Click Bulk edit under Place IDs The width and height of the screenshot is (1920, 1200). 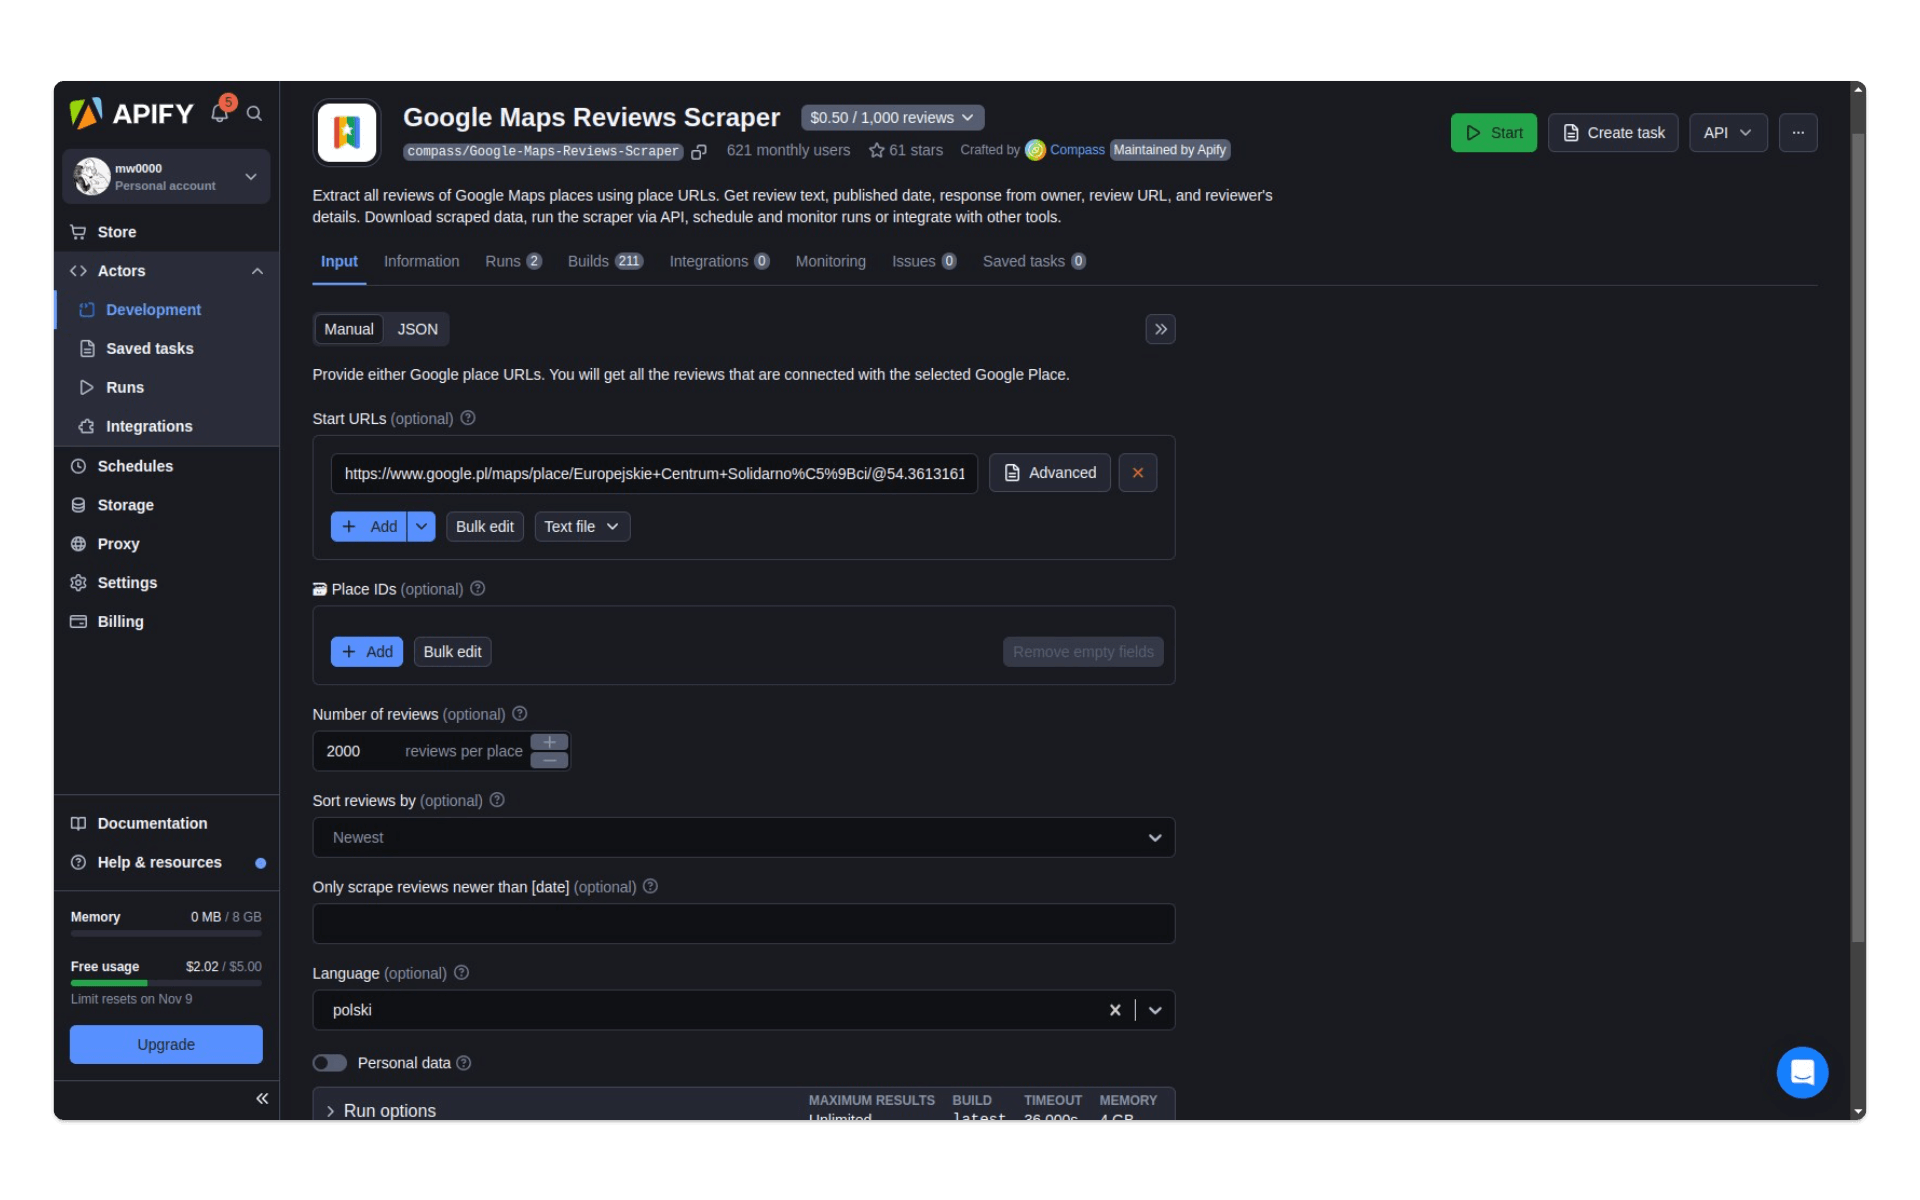pyautogui.click(x=452, y=651)
